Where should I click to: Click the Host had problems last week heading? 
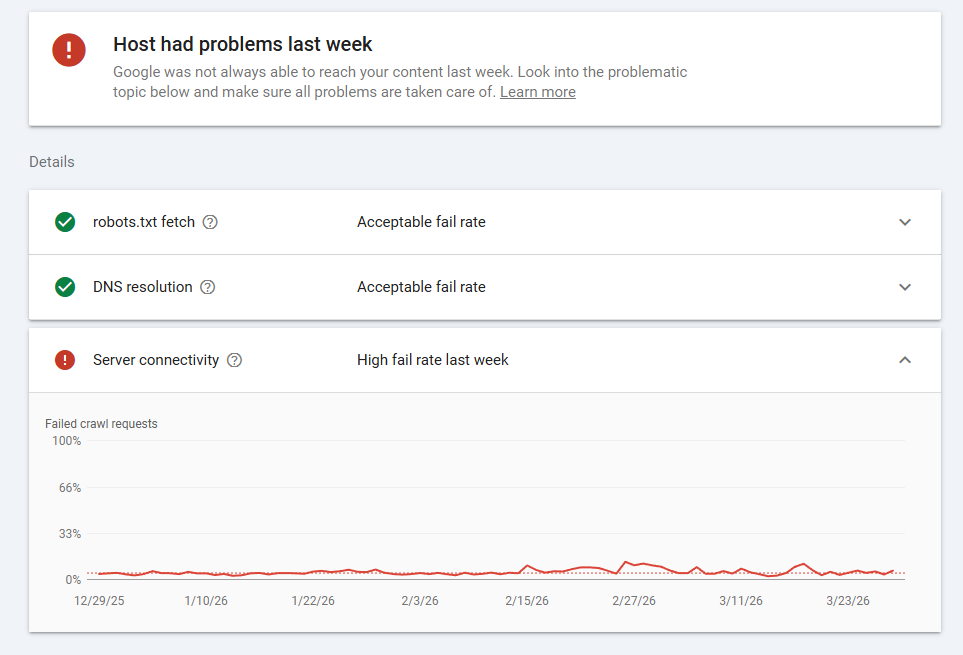[243, 44]
